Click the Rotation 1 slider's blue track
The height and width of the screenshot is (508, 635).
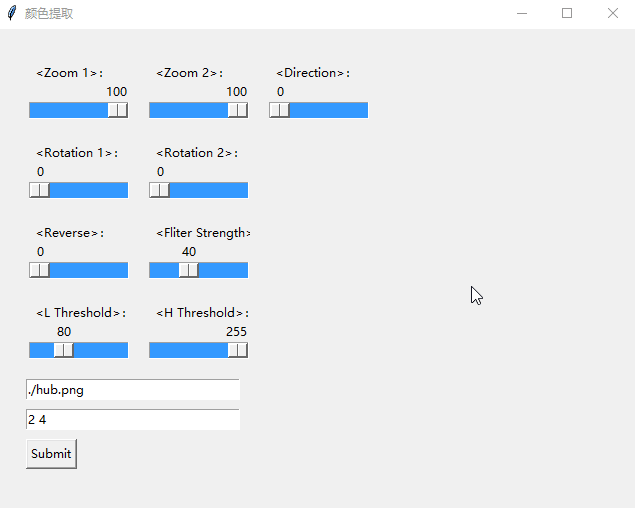(90, 190)
